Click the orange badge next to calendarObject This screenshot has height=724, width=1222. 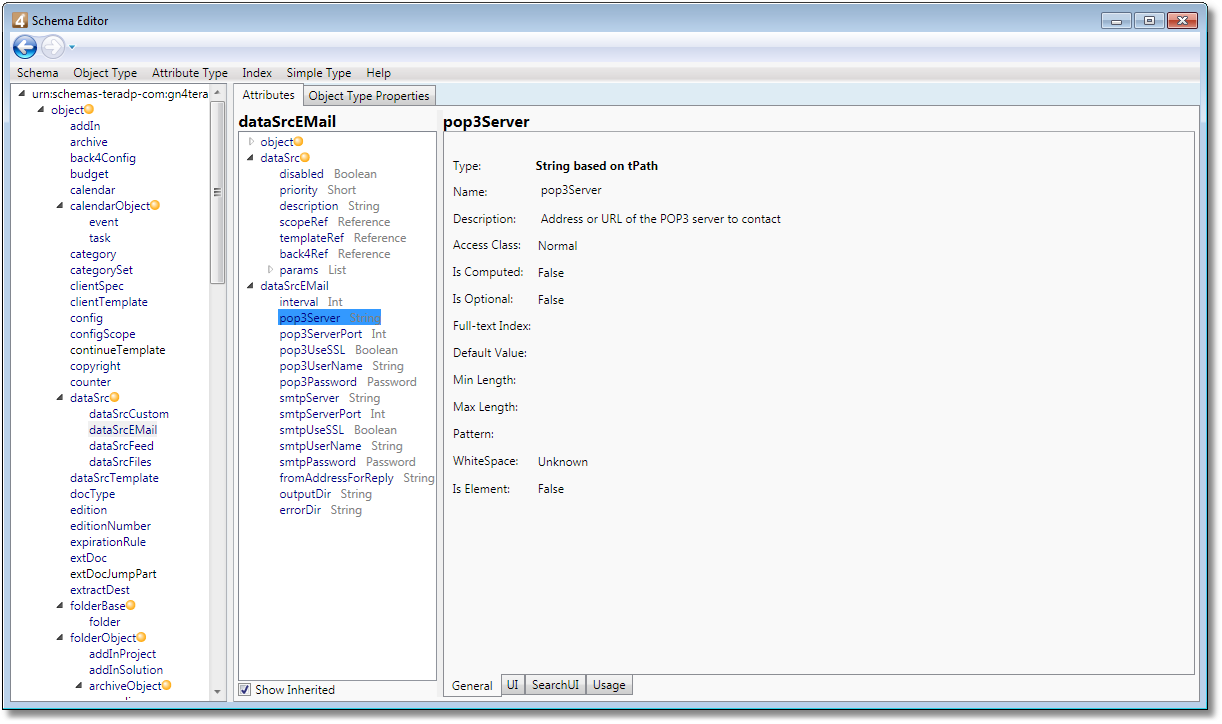(x=155, y=205)
